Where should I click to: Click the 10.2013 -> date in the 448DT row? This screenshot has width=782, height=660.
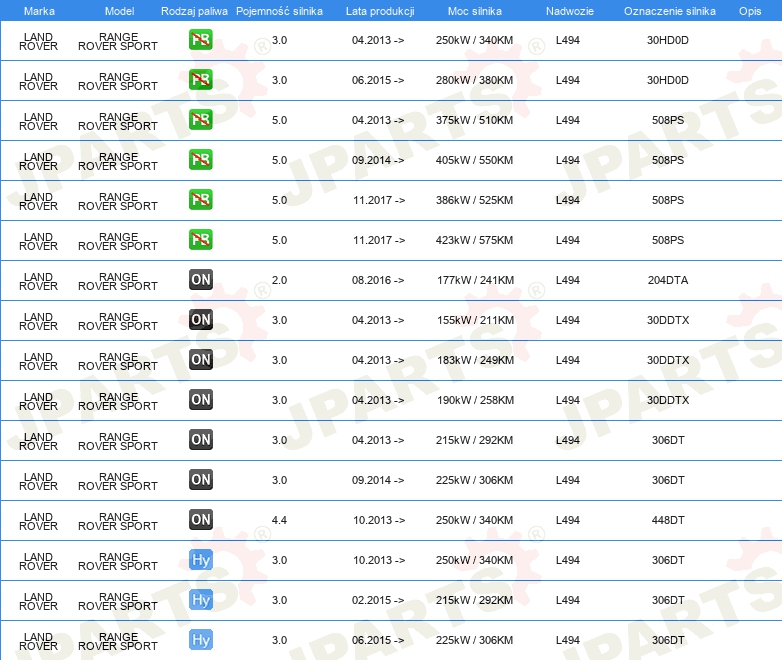tap(379, 520)
